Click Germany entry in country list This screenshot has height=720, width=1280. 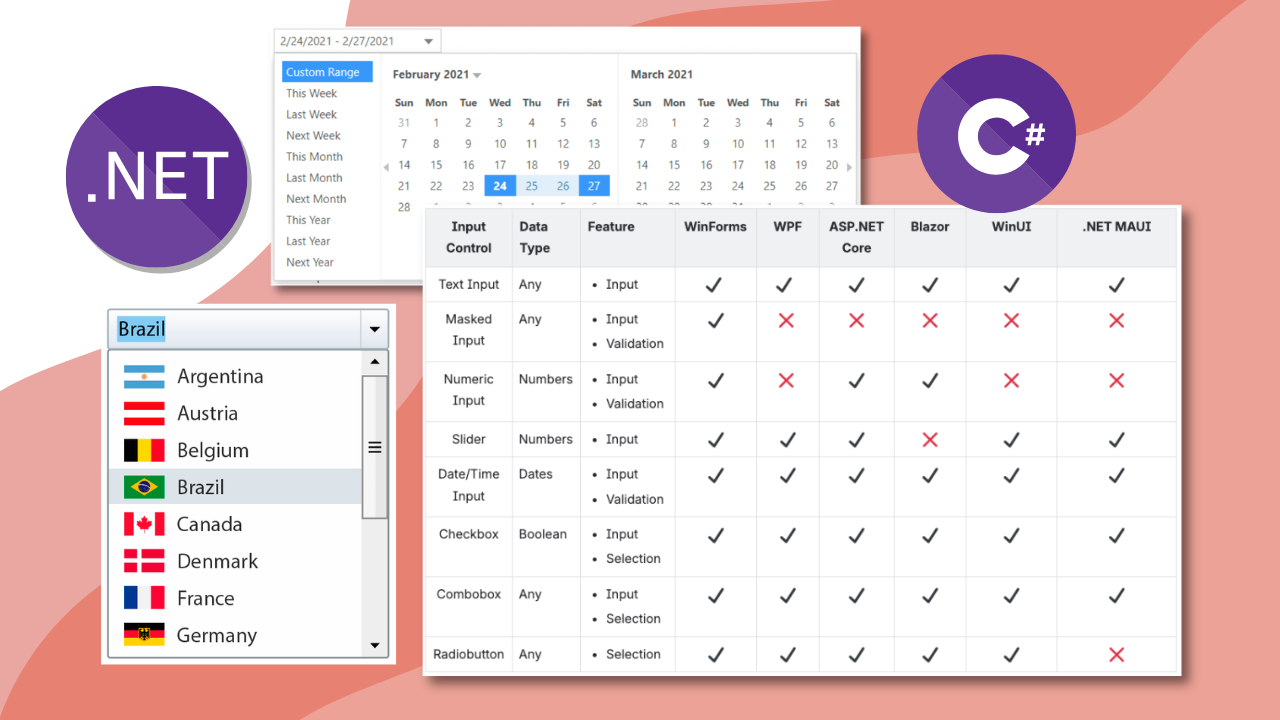click(x=235, y=636)
